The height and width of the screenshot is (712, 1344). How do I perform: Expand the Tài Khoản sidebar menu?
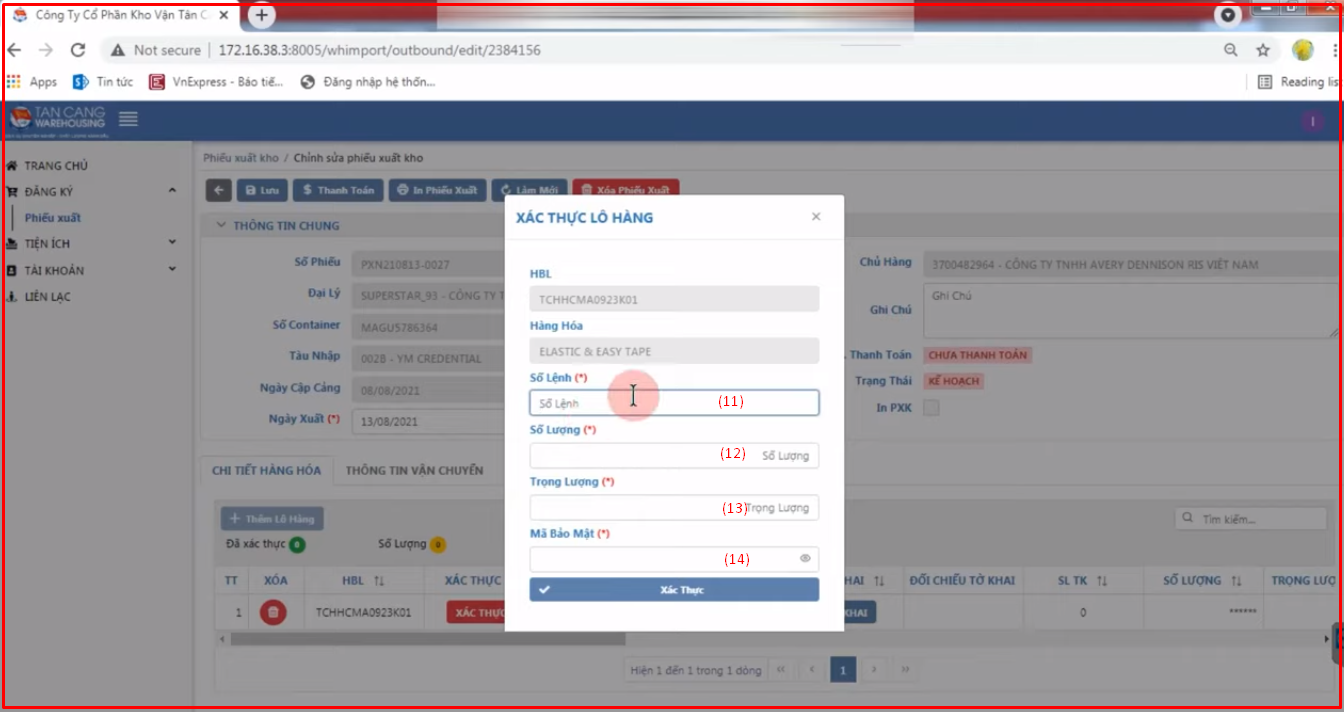click(172, 270)
